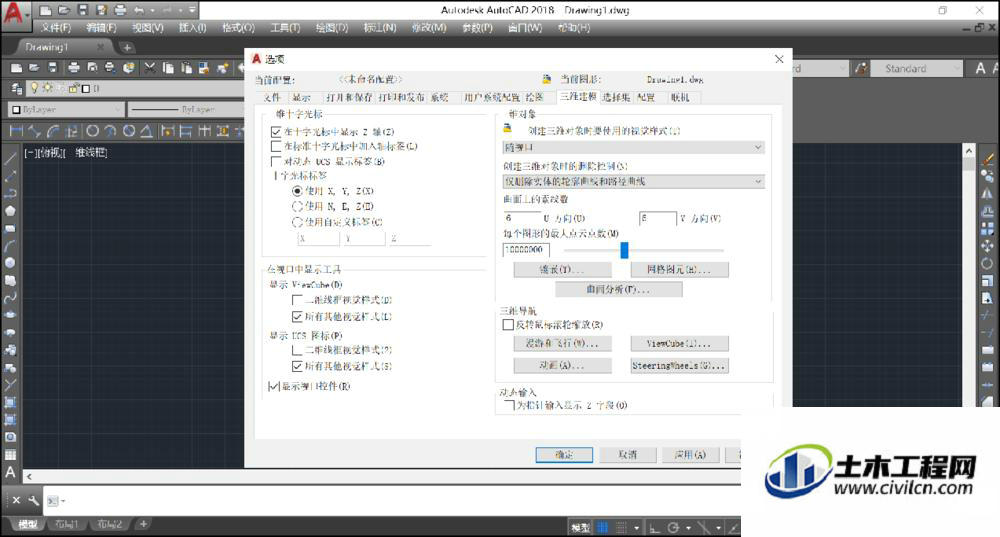Select the Multiline Text A tool
Image resolution: width=1000 pixels, height=537 pixels.
10,473
